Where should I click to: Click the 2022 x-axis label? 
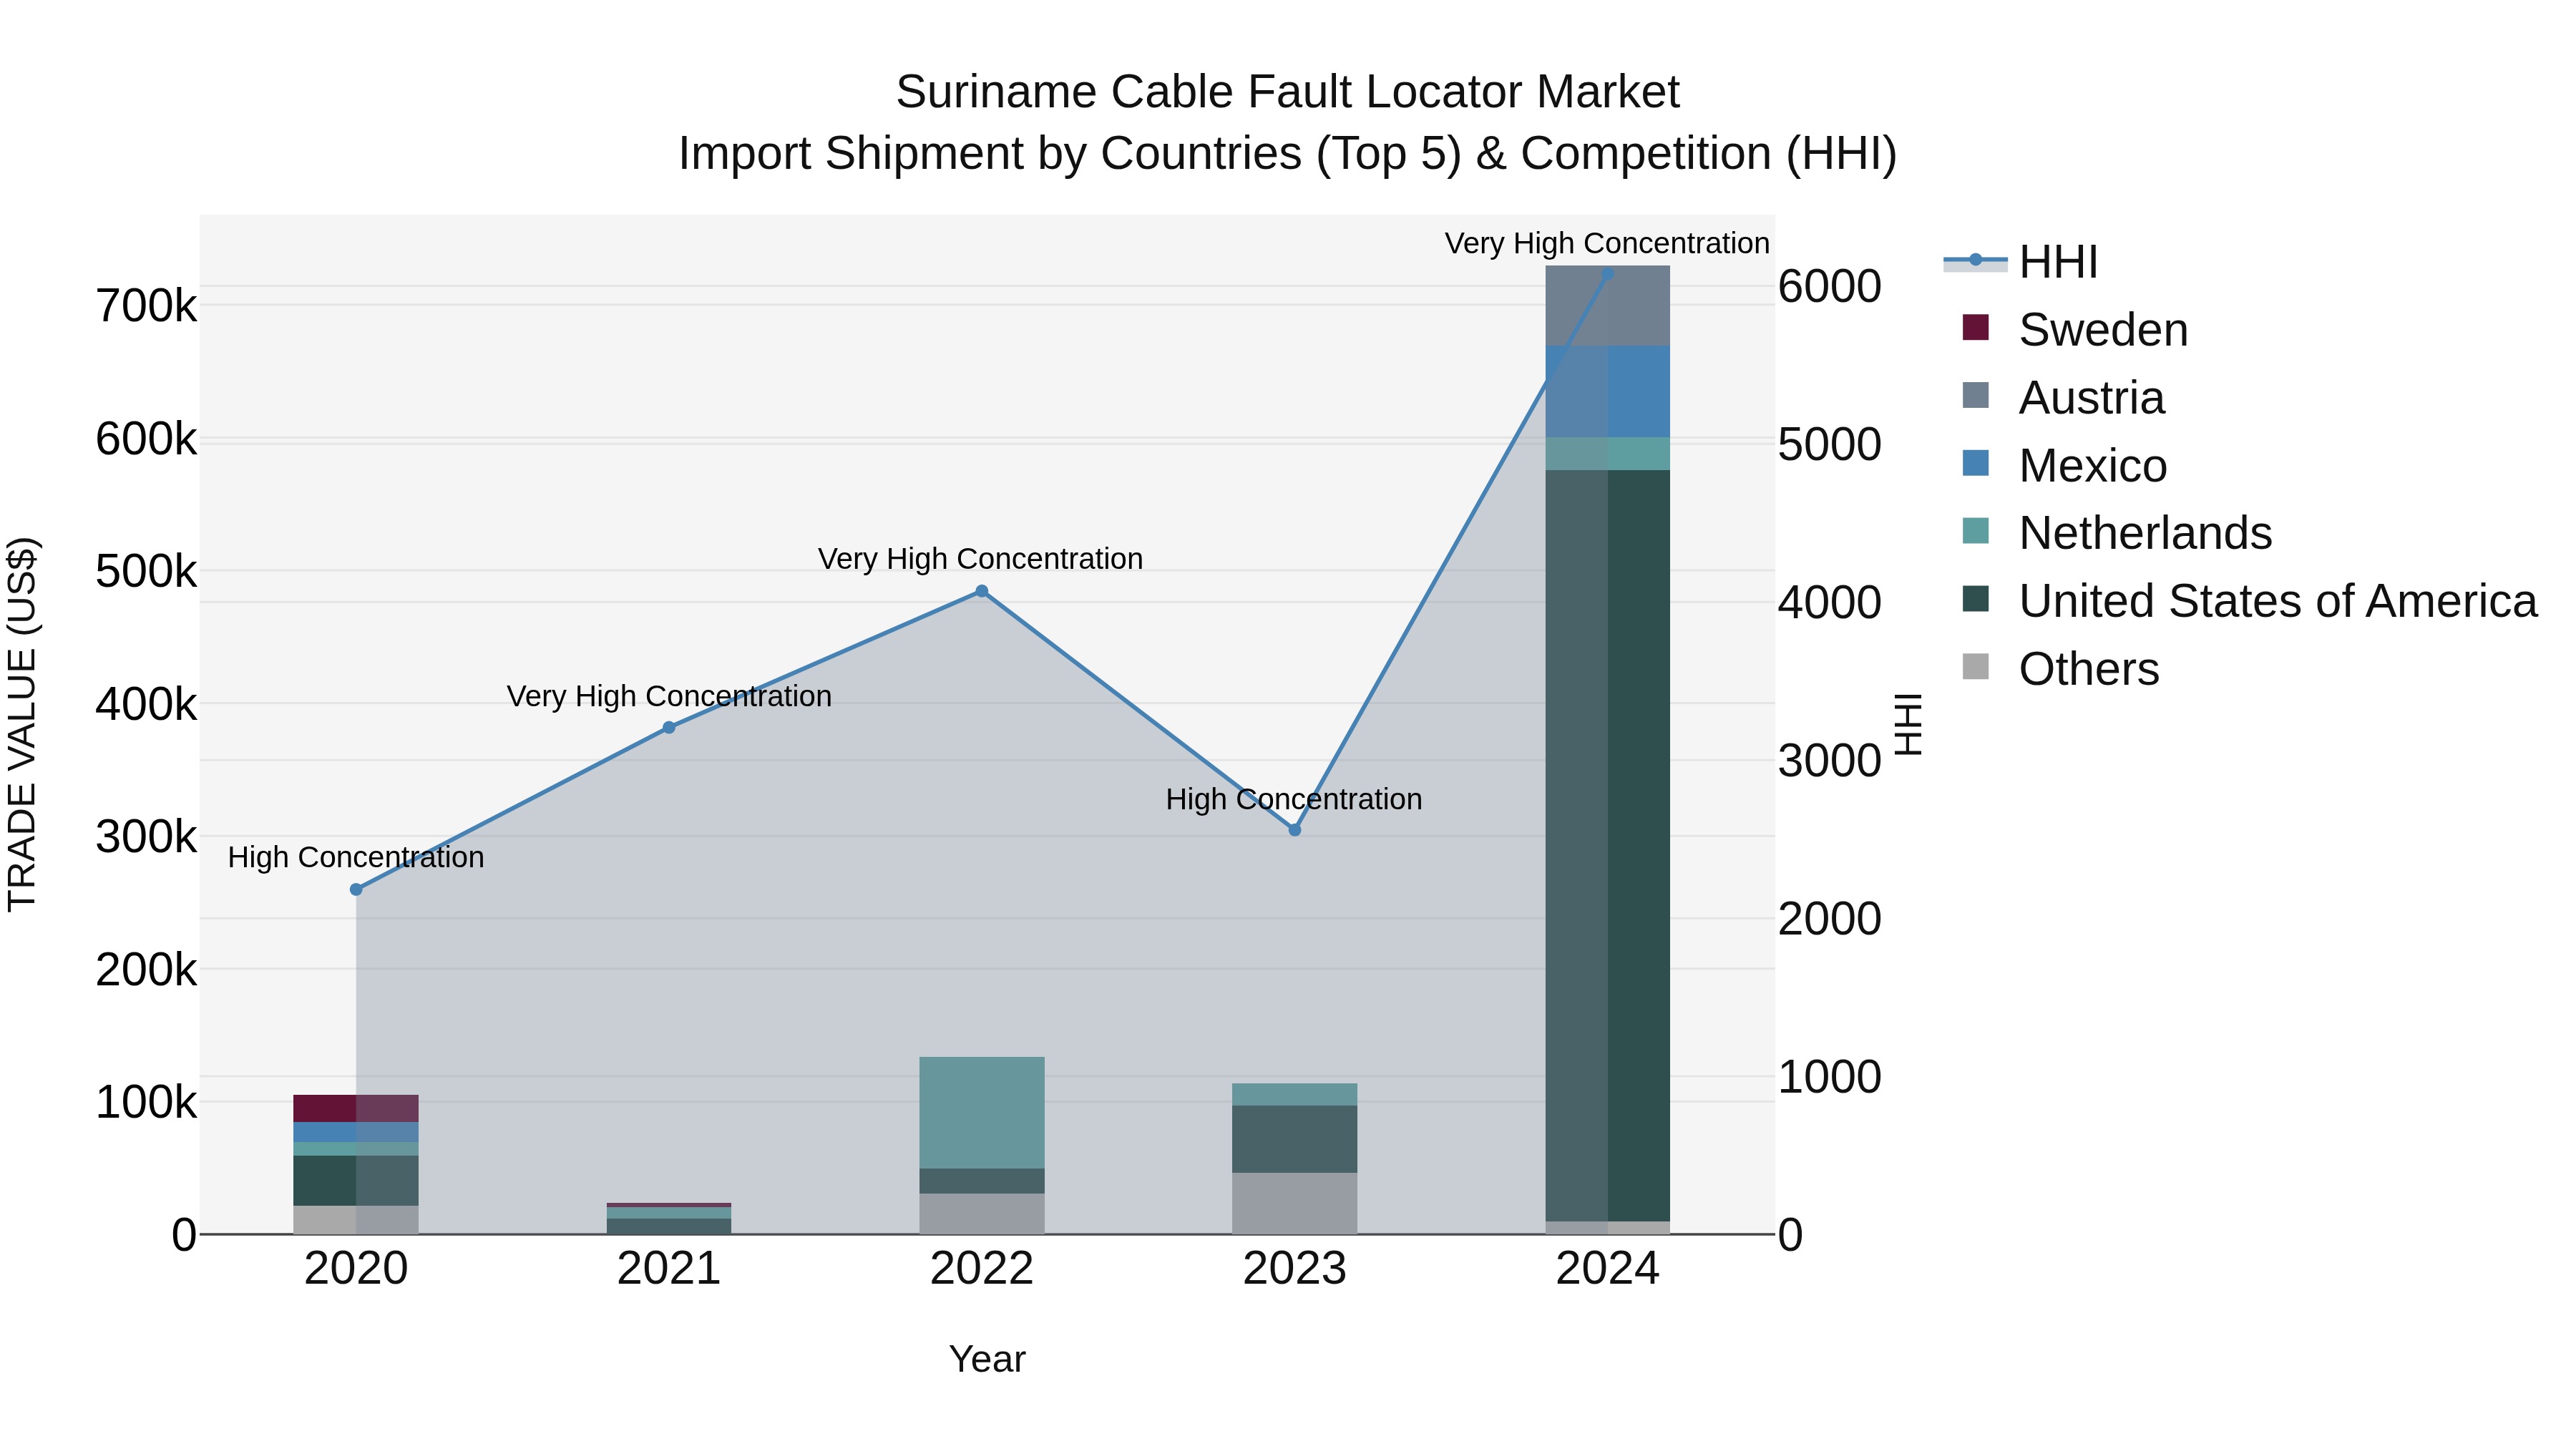982,1269
